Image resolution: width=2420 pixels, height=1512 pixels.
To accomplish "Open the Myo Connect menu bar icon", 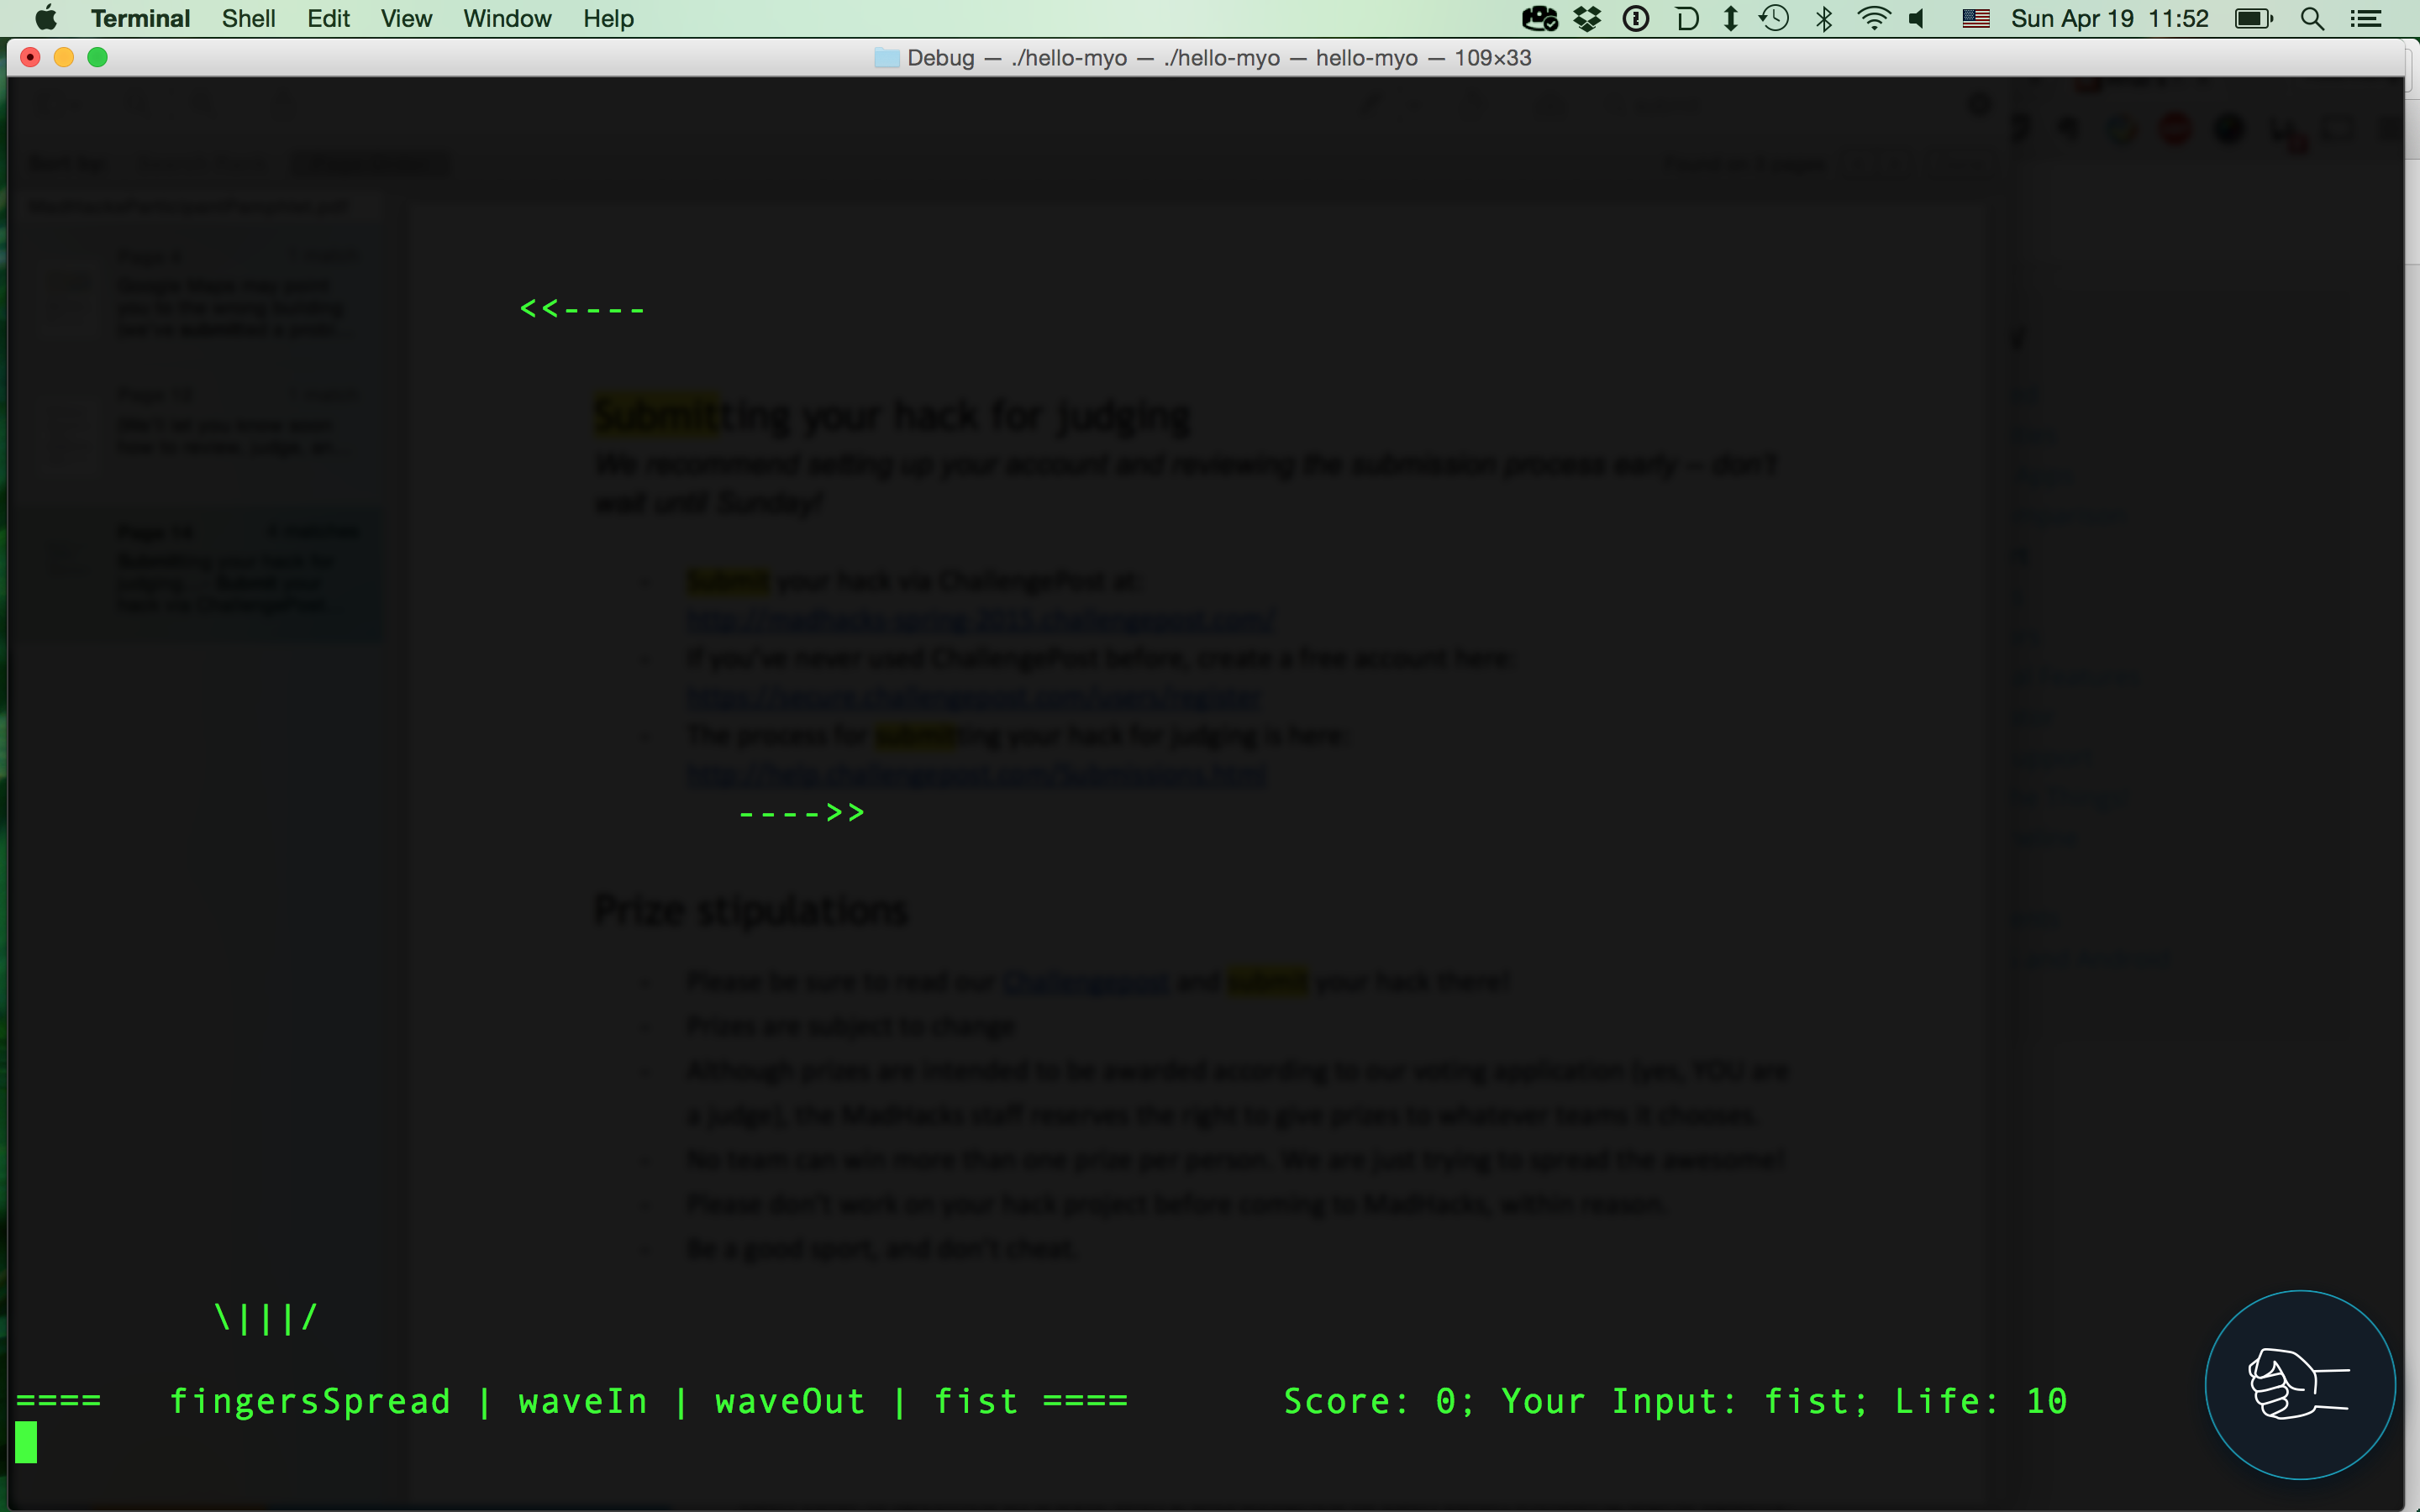I will click(1539, 19).
